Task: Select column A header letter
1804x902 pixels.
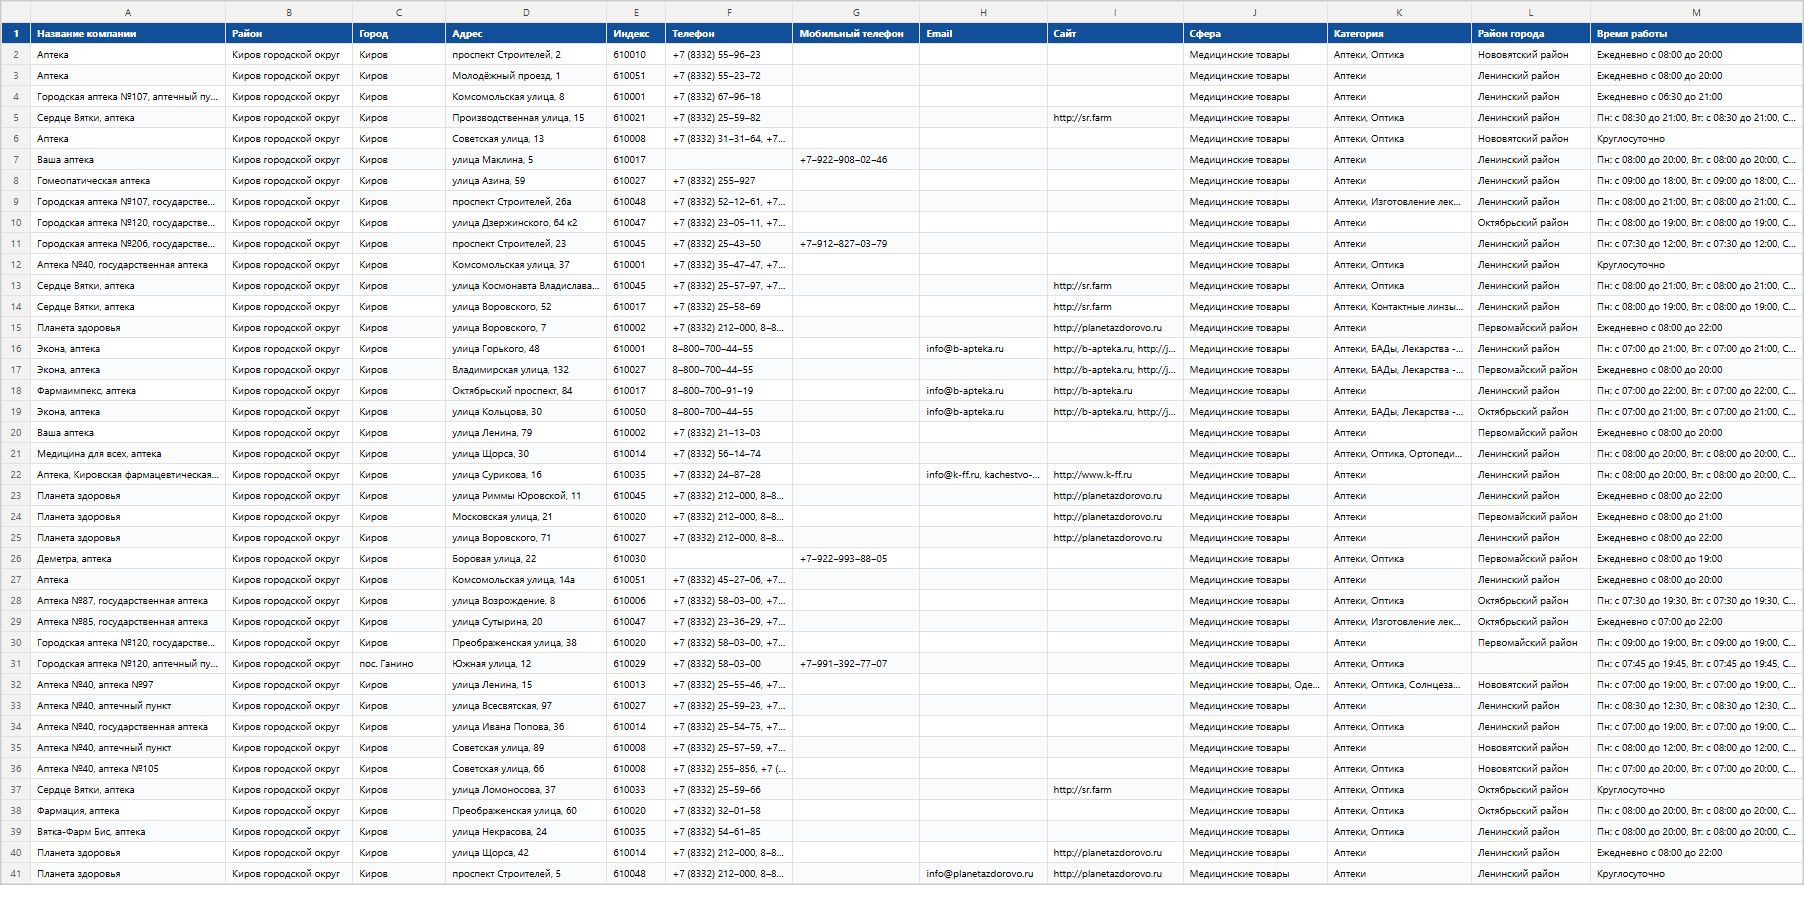Action: [x=128, y=12]
